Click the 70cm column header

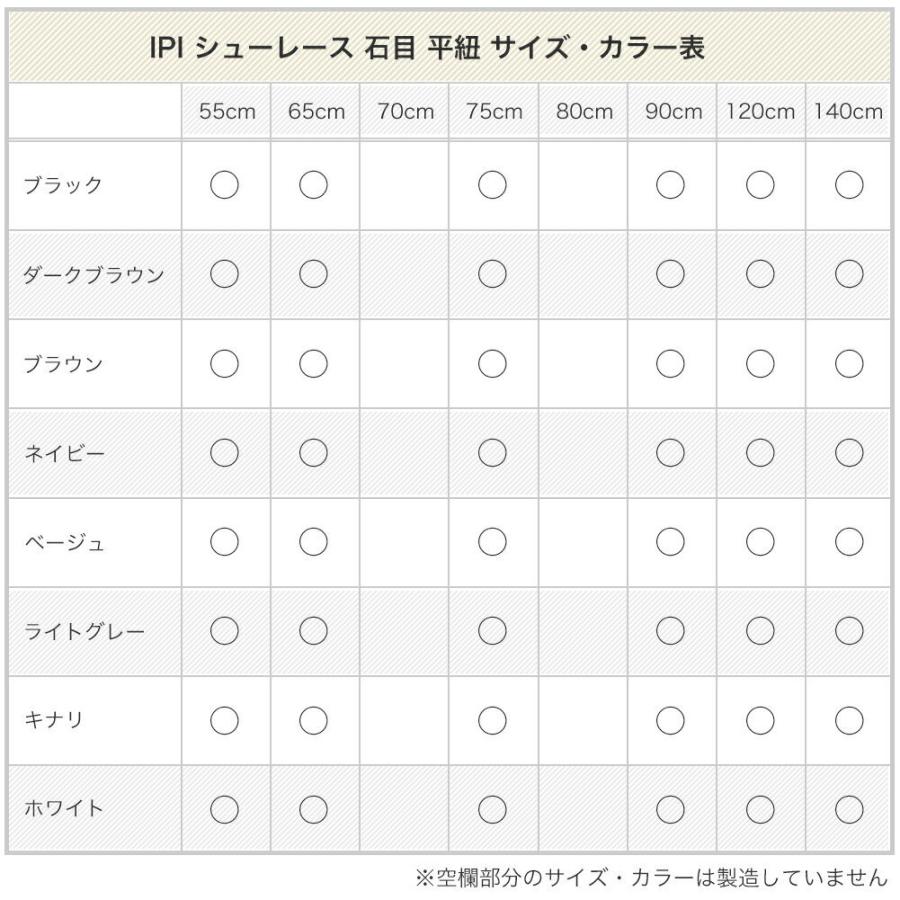click(405, 111)
